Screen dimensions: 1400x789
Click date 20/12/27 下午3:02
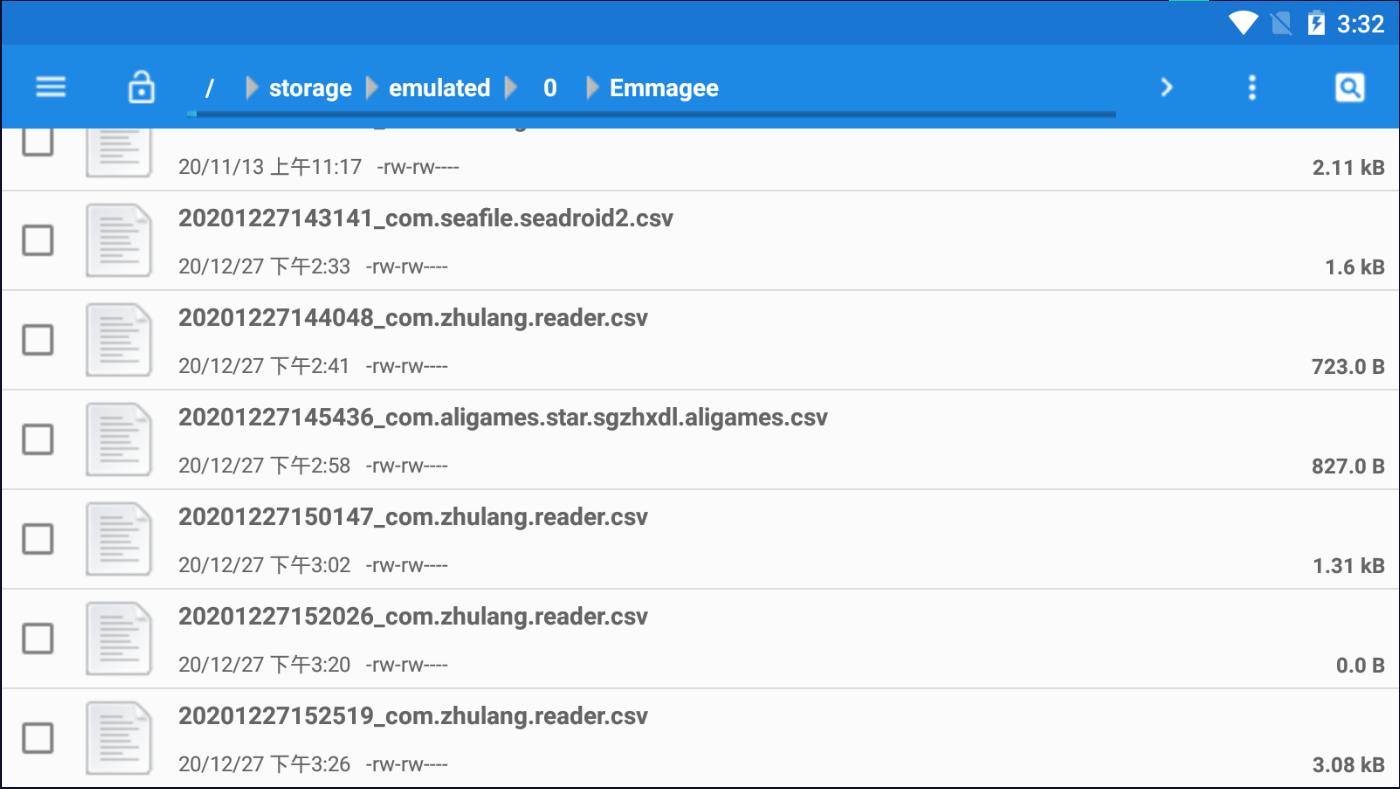pyautogui.click(x=265, y=565)
